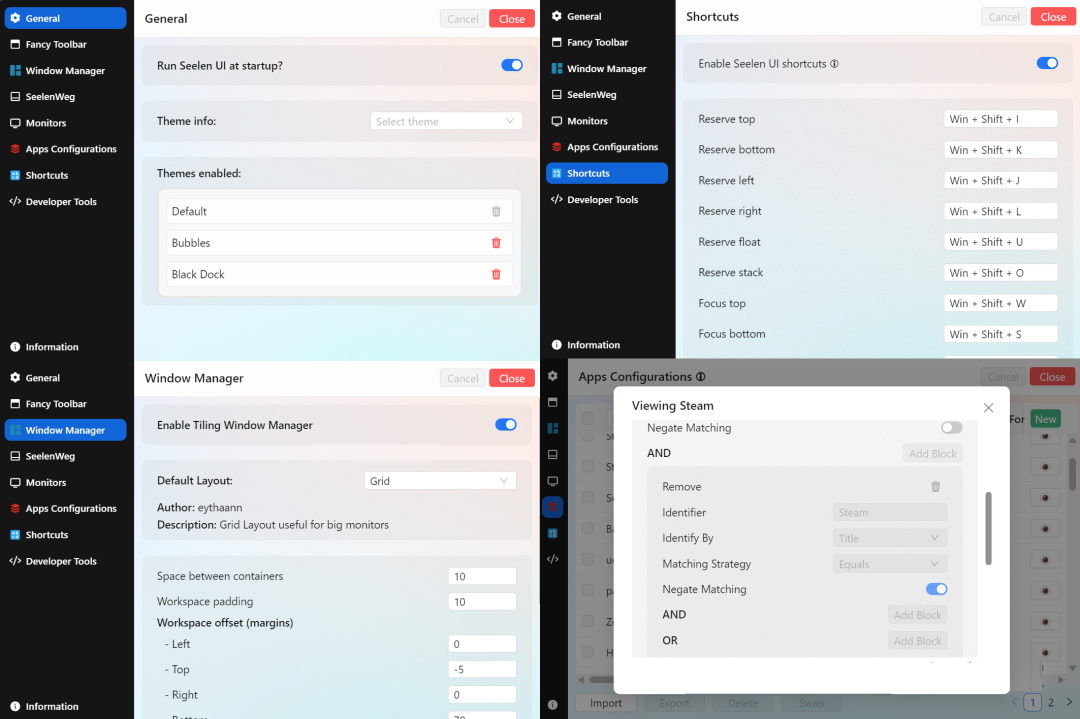Screen dimensions: 1080x719
Task: Go to page 2 in Apps Configurations pagination
Action: (1050, 702)
